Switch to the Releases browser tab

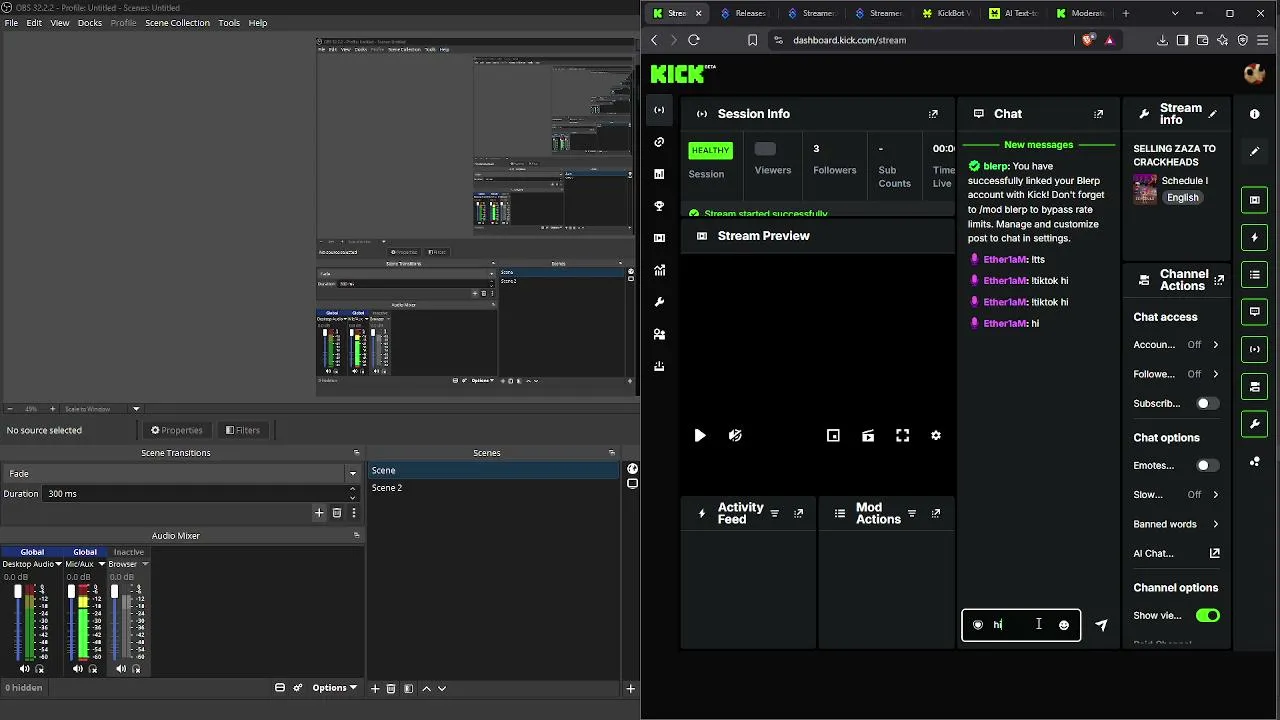pos(747,13)
